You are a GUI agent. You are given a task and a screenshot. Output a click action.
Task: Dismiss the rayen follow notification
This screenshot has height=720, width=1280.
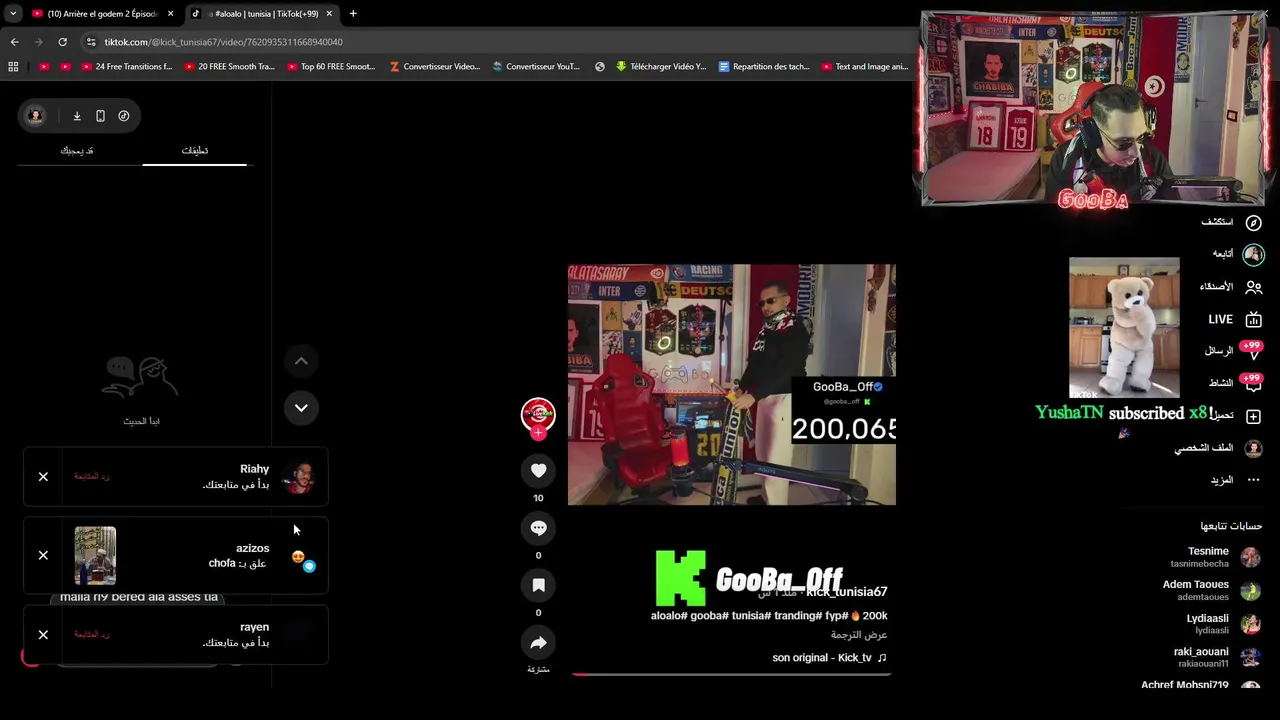pos(43,635)
